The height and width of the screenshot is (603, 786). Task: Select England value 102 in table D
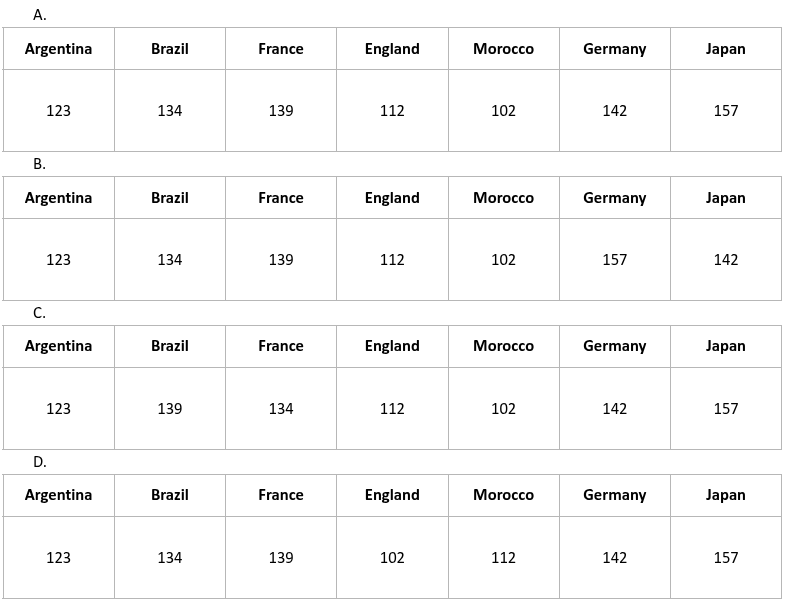[x=392, y=558]
